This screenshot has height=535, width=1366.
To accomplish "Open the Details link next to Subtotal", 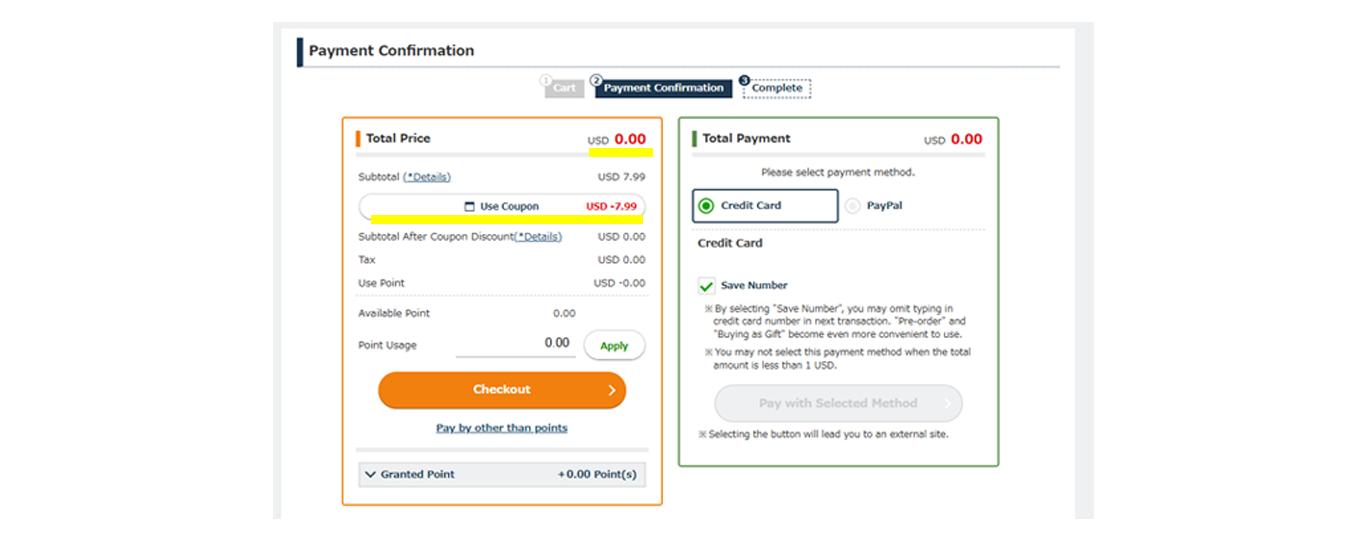I will pyautogui.click(x=427, y=177).
